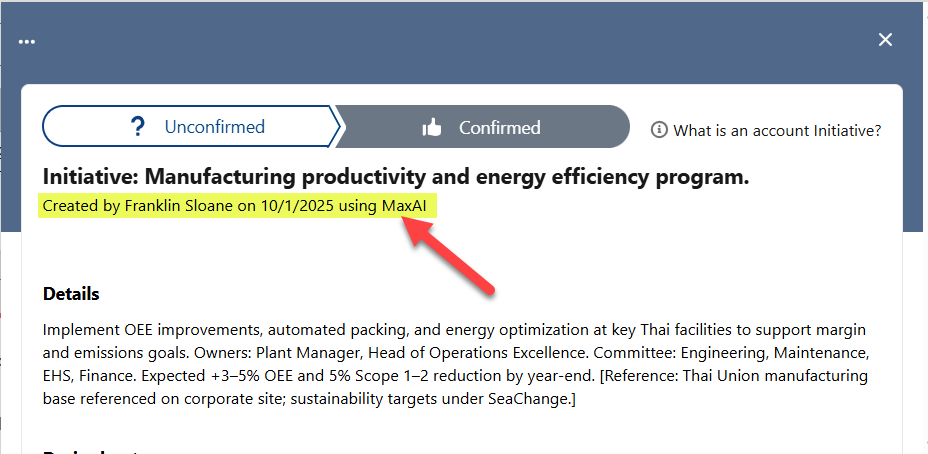Screen dimensions: 928x454
Task: Click the chevron tip between status stages
Action: [x=338, y=127]
